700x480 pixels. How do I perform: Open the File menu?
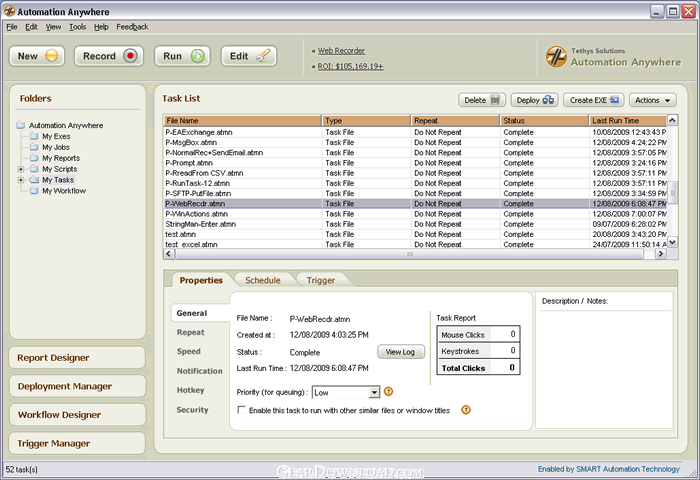coord(12,27)
